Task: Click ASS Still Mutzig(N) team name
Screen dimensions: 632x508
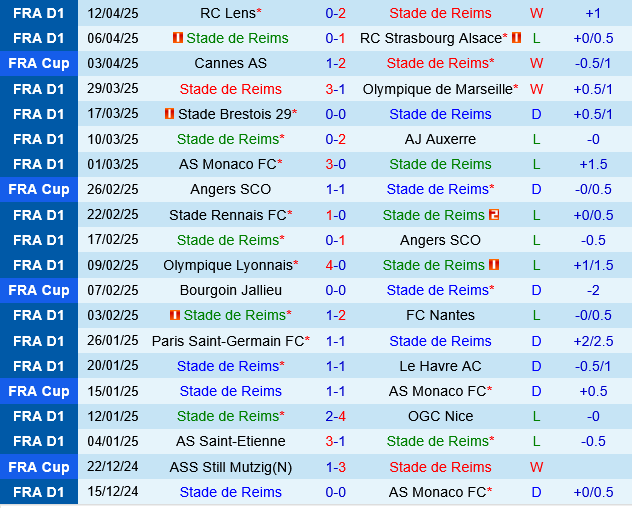Action: coord(231,467)
